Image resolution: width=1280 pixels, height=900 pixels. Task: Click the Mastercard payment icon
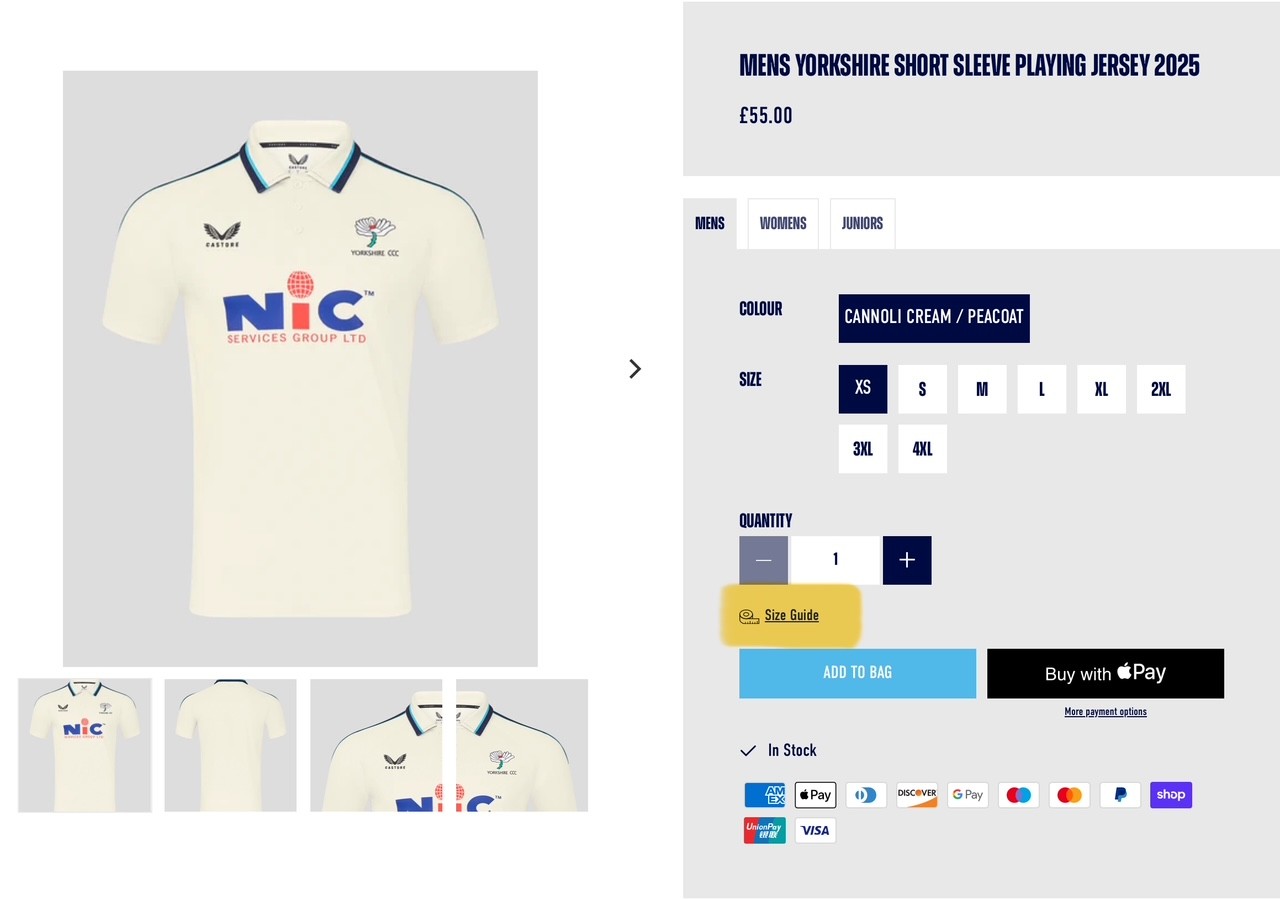(x=1069, y=795)
